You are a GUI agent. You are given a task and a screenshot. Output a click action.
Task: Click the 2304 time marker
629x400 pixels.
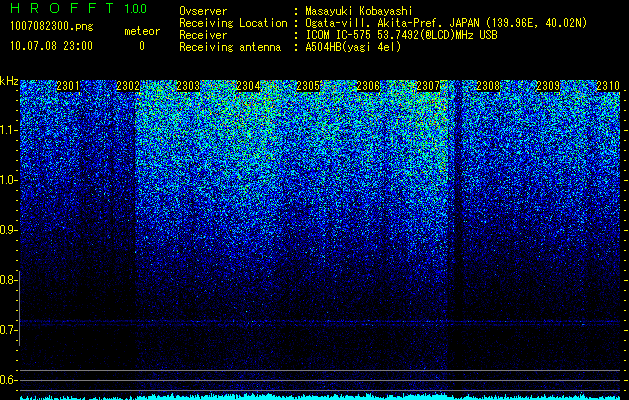click(248, 86)
